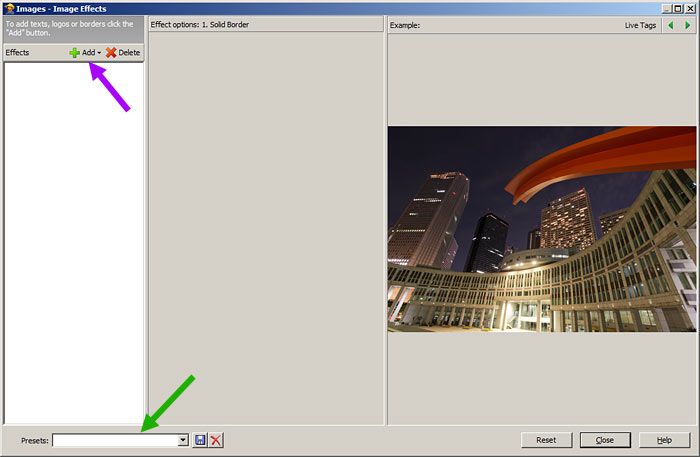Click the 'Effects' label

pyautogui.click(x=17, y=53)
